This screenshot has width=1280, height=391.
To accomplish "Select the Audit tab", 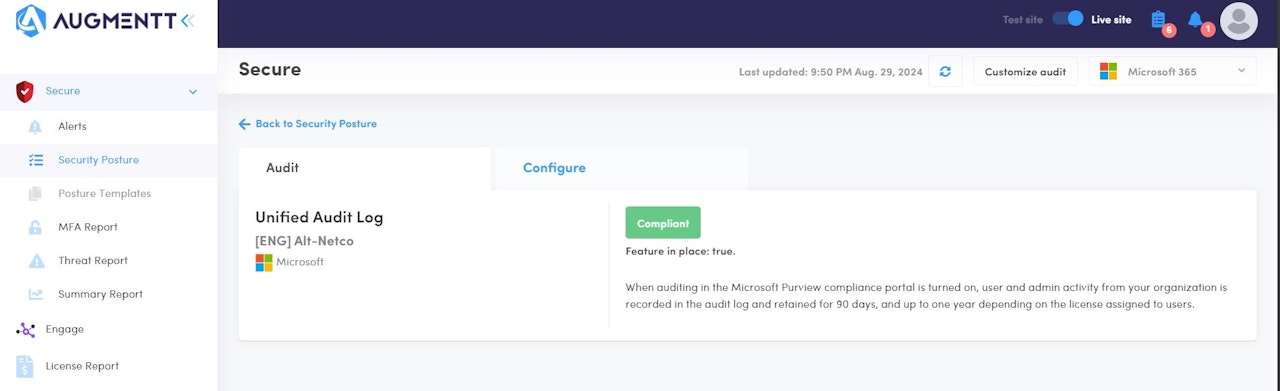I will (x=282, y=168).
